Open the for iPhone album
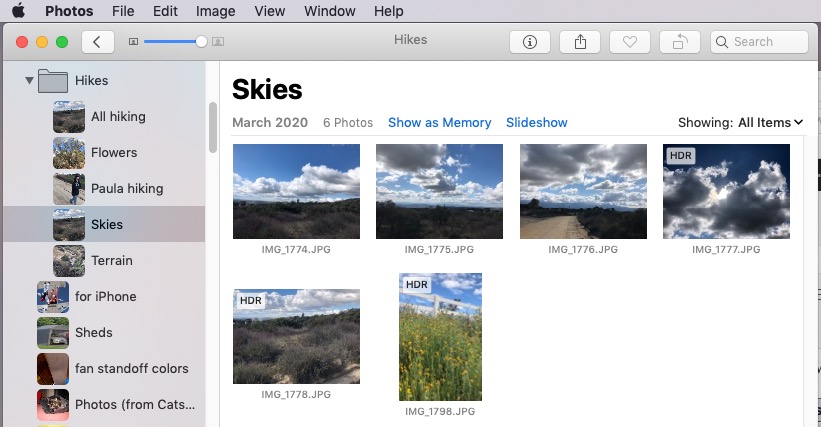Viewport: 821px width, 427px height. [104, 297]
